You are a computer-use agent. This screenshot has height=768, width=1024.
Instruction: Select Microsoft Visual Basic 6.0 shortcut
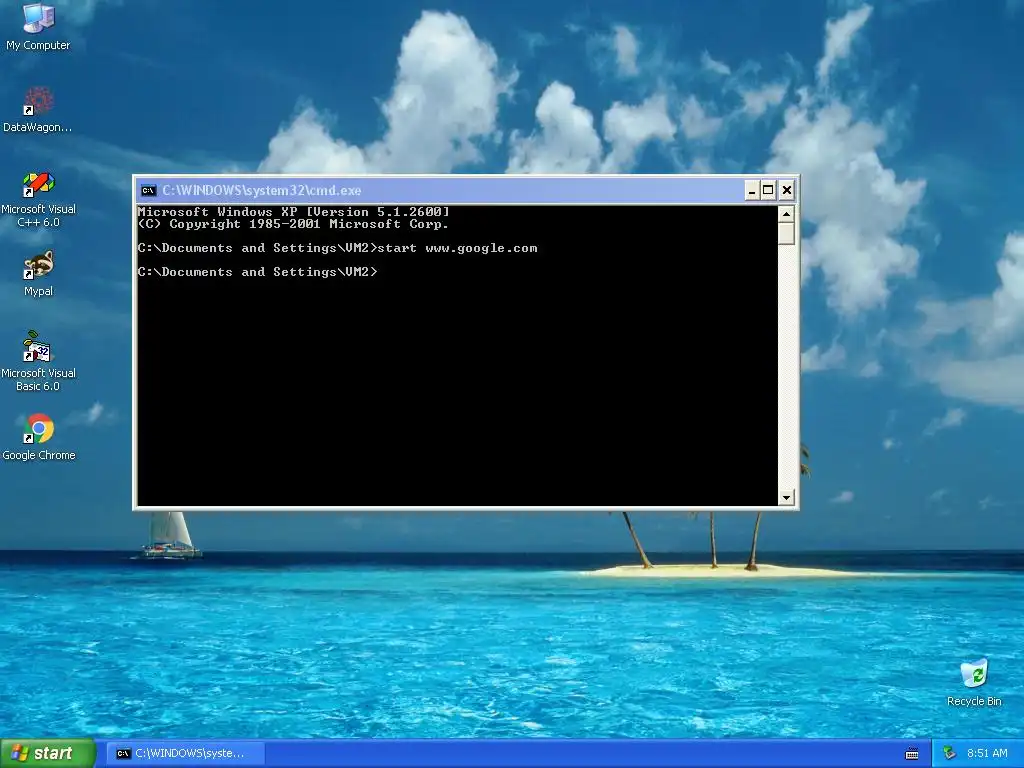tap(38, 361)
